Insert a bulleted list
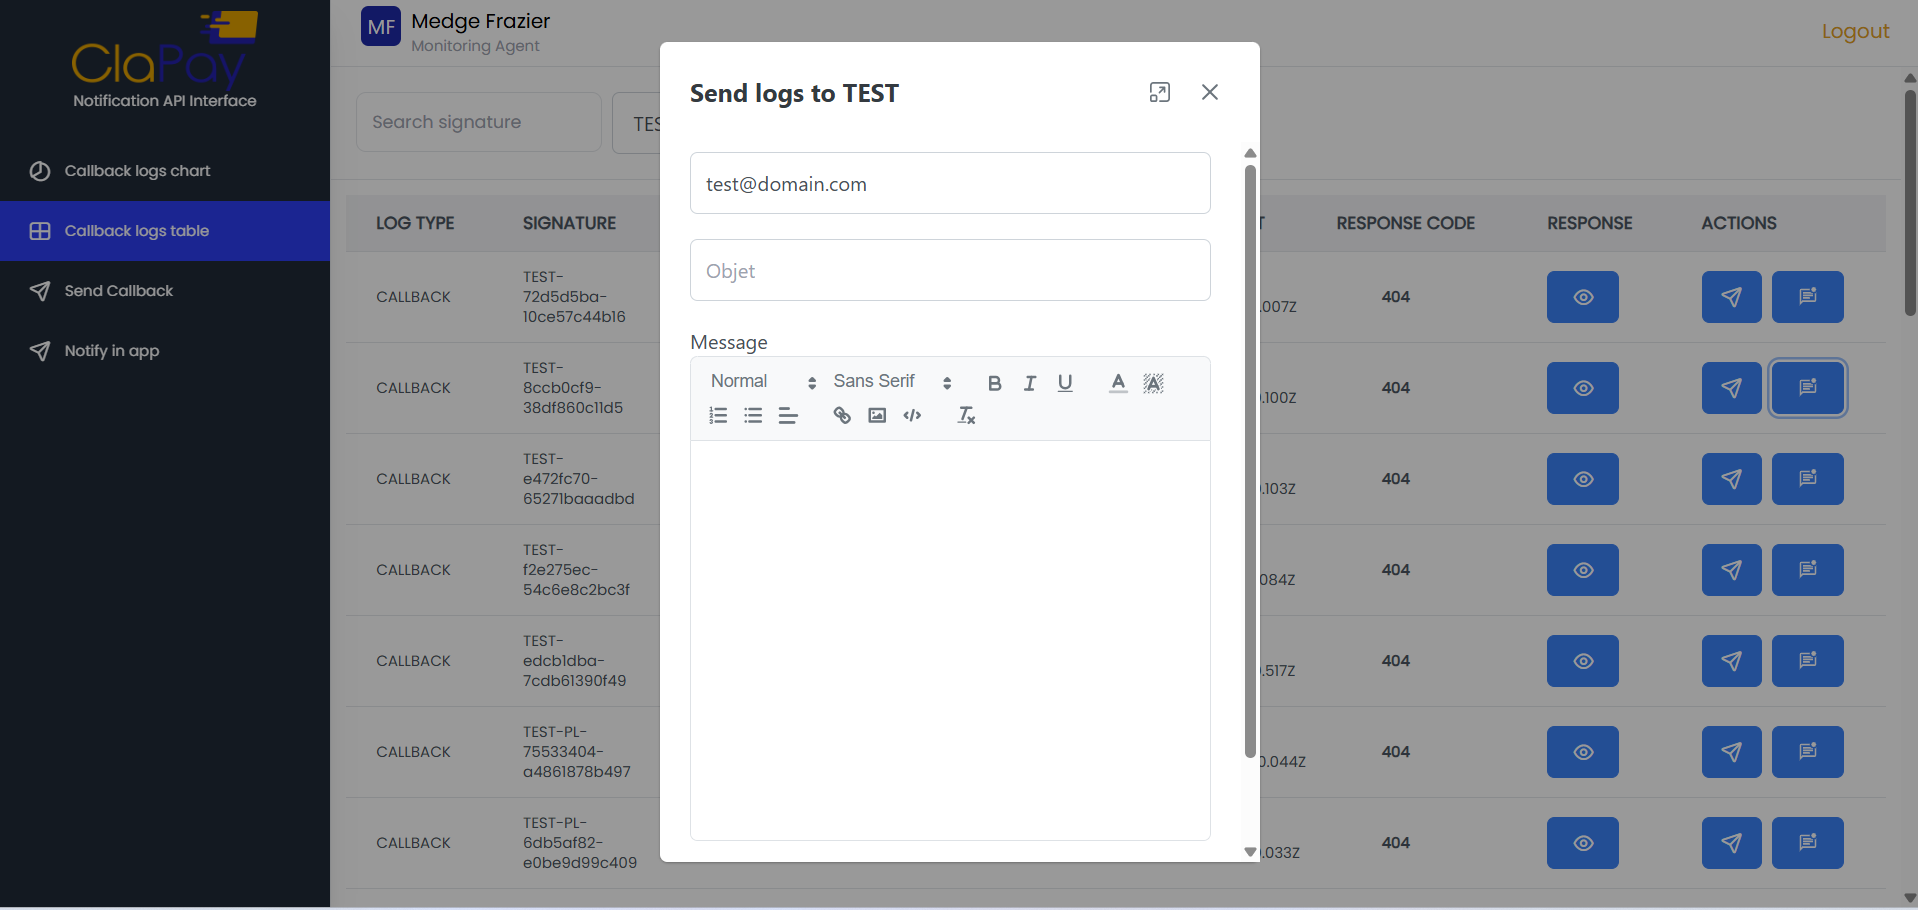 pyautogui.click(x=753, y=416)
